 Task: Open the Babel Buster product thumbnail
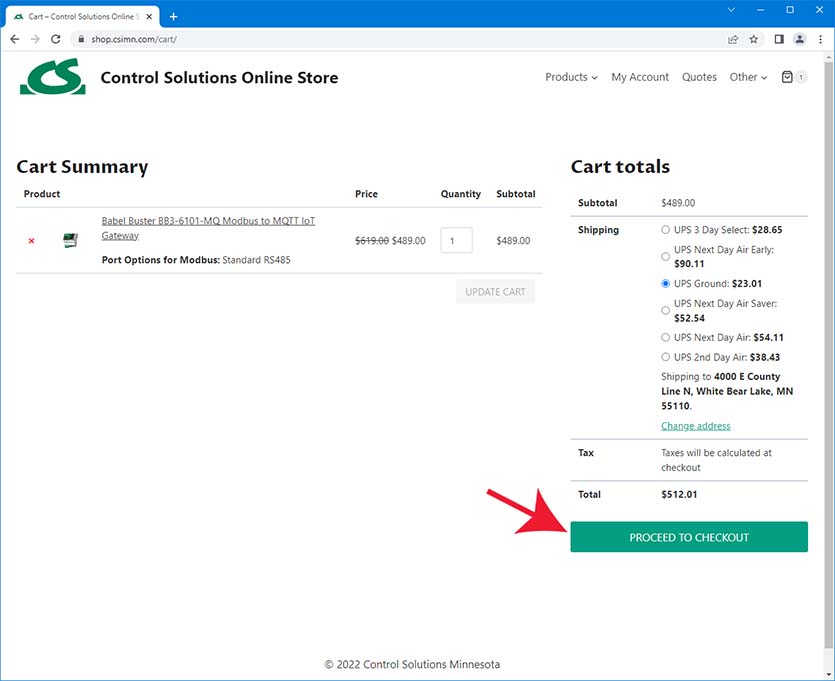pos(70,240)
